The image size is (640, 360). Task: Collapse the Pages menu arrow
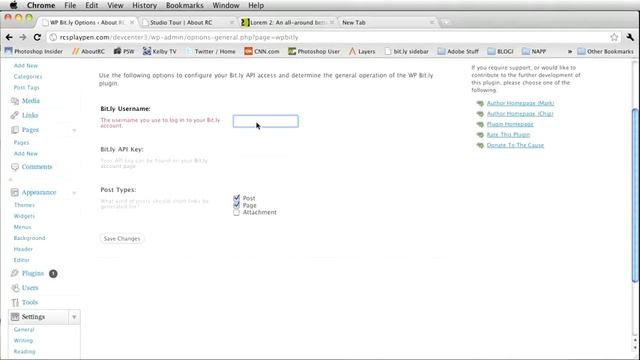click(74, 130)
